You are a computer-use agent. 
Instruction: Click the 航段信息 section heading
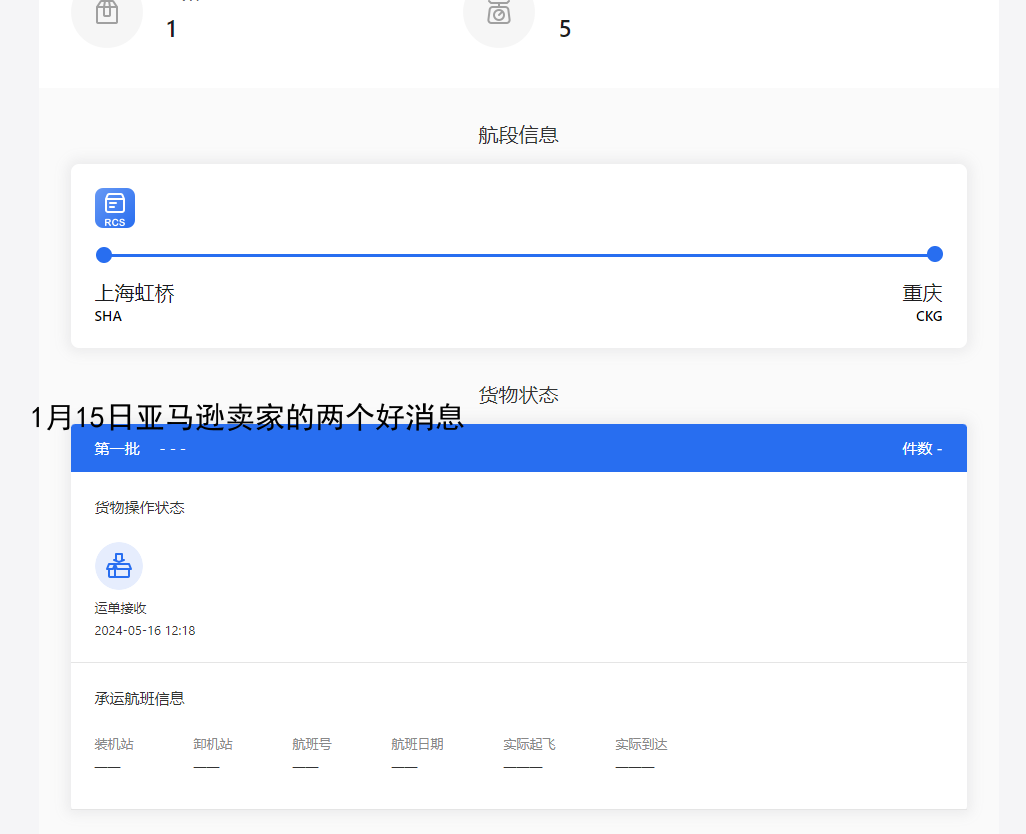coord(518,135)
